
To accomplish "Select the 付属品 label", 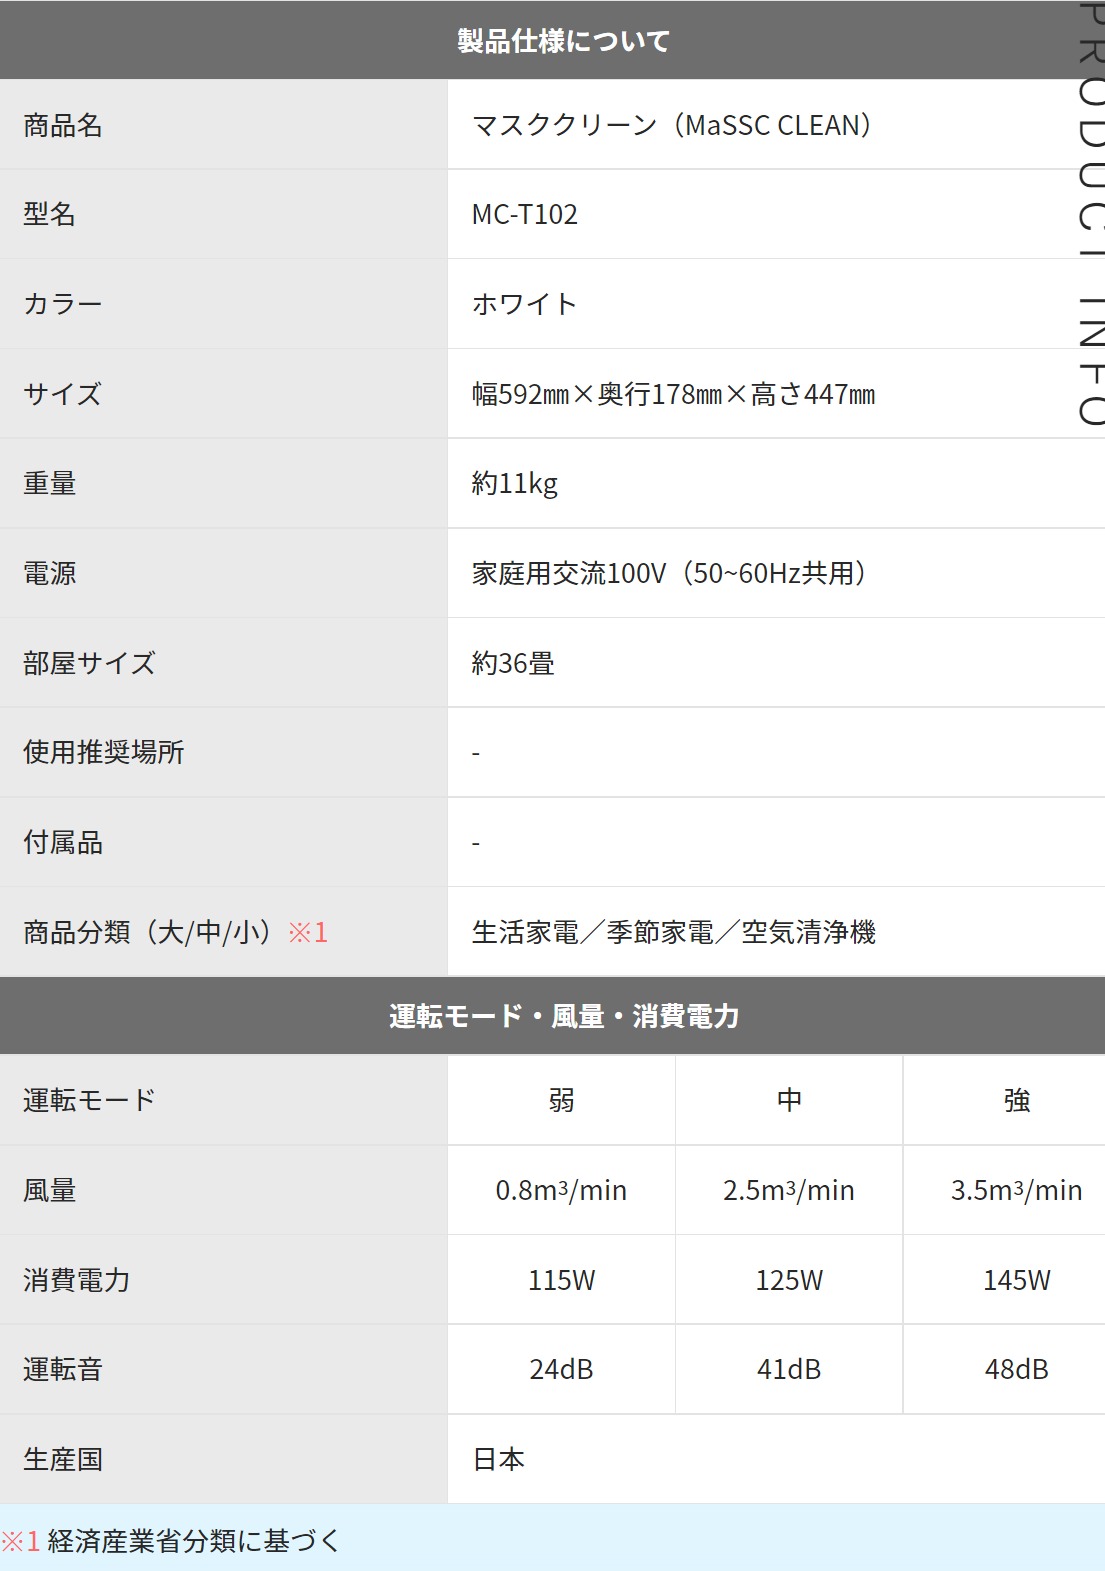I will tap(63, 843).
